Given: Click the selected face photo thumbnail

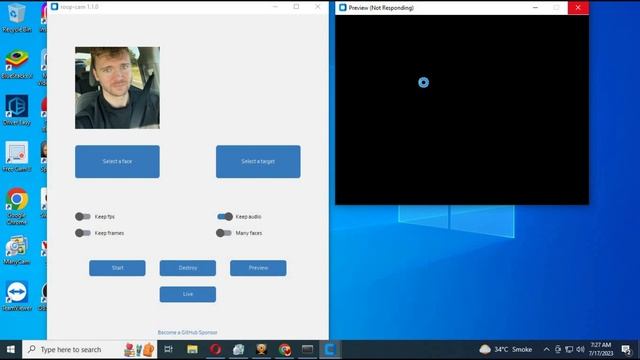Looking at the screenshot, I should pos(117,88).
